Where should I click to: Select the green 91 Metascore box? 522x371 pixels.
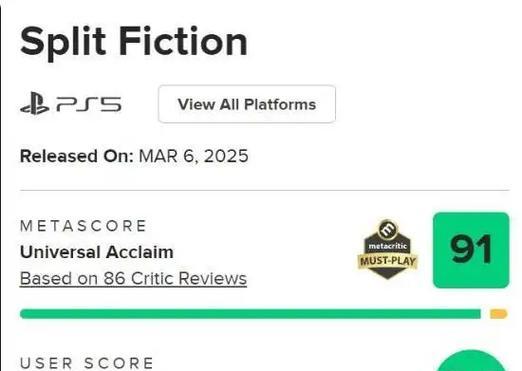[x=471, y=250]
